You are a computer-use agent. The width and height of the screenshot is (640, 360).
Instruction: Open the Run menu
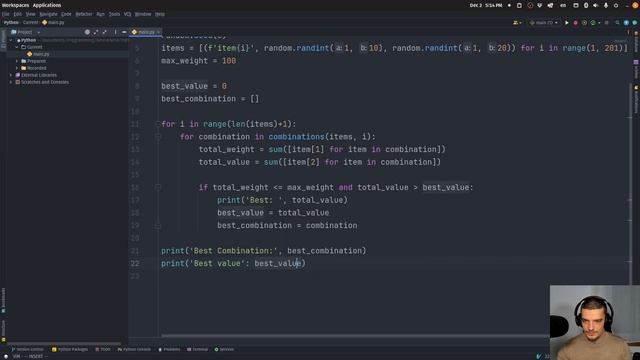(x=100, y=14)
